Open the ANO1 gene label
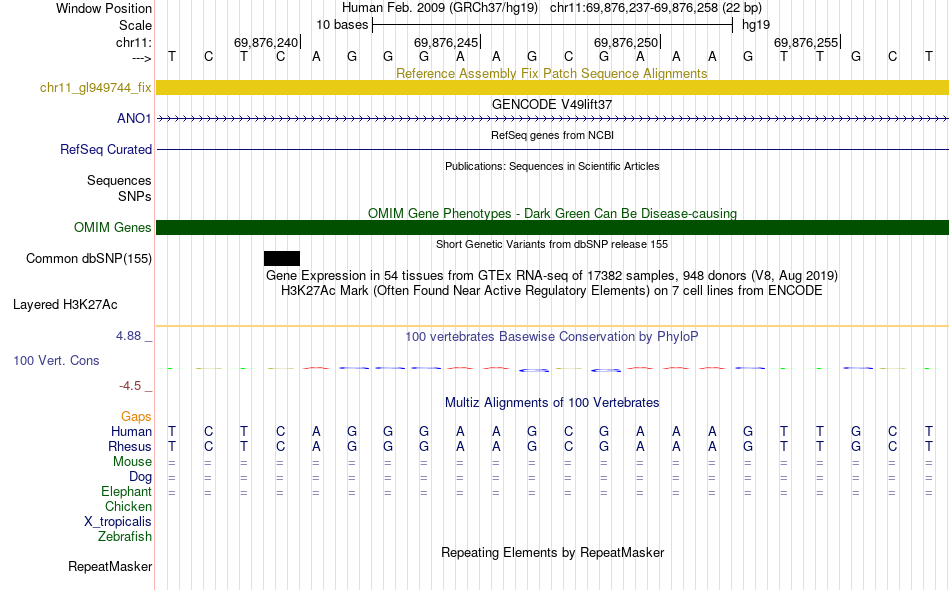The image size is (950, 590). [134, 118]
